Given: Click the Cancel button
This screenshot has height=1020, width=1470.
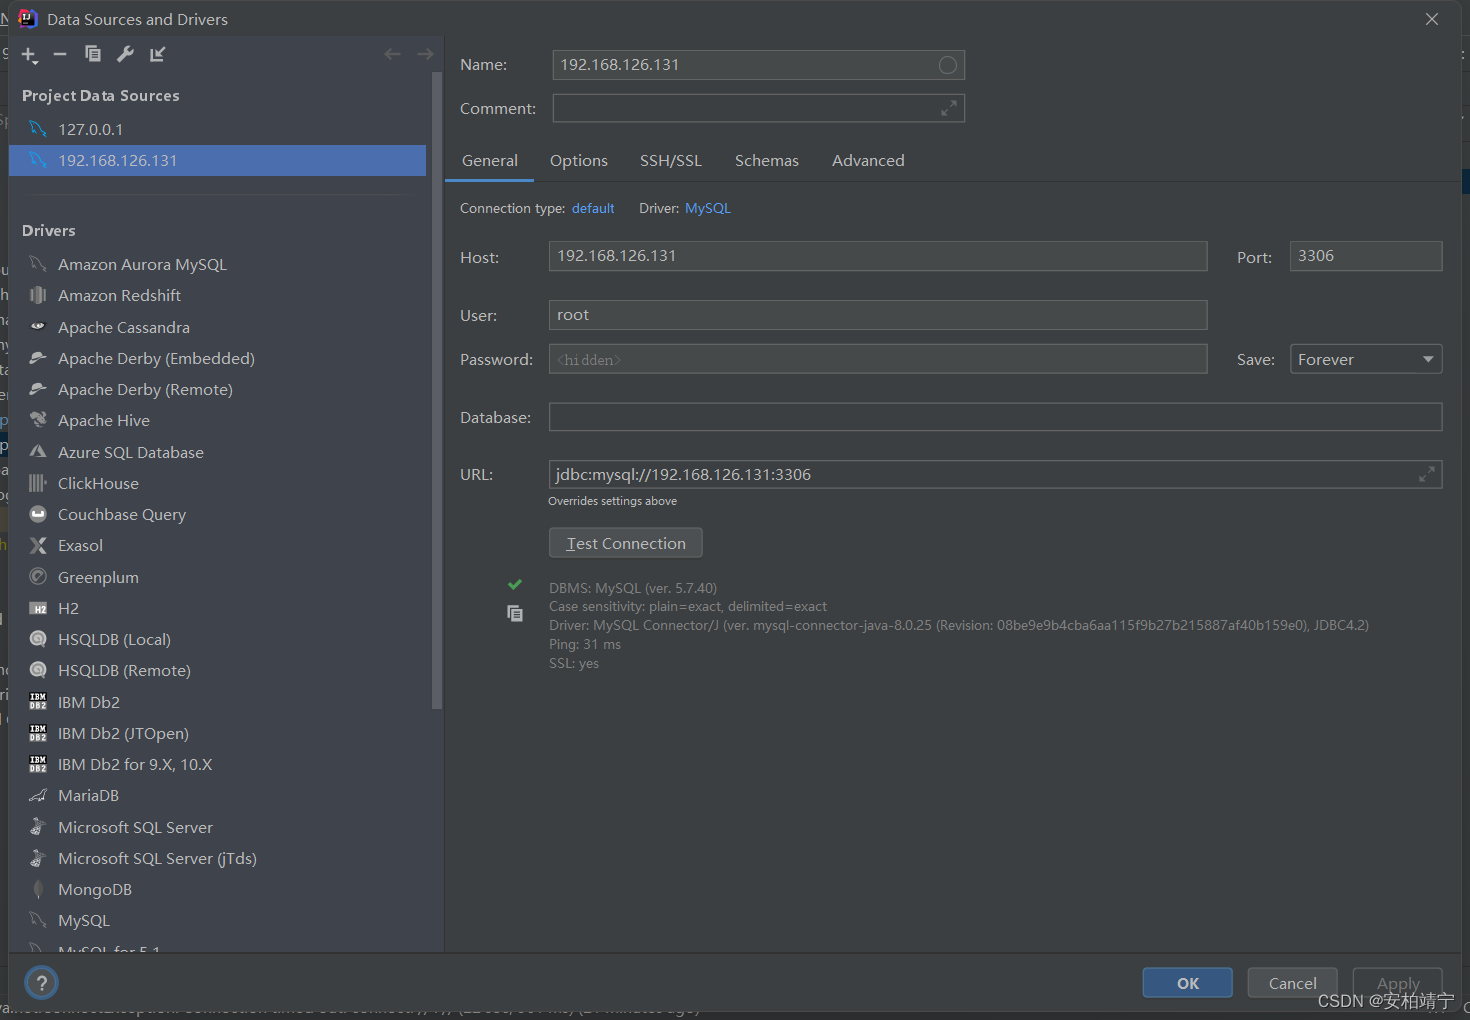Looking at the screenshot, I should [1293, 983].
